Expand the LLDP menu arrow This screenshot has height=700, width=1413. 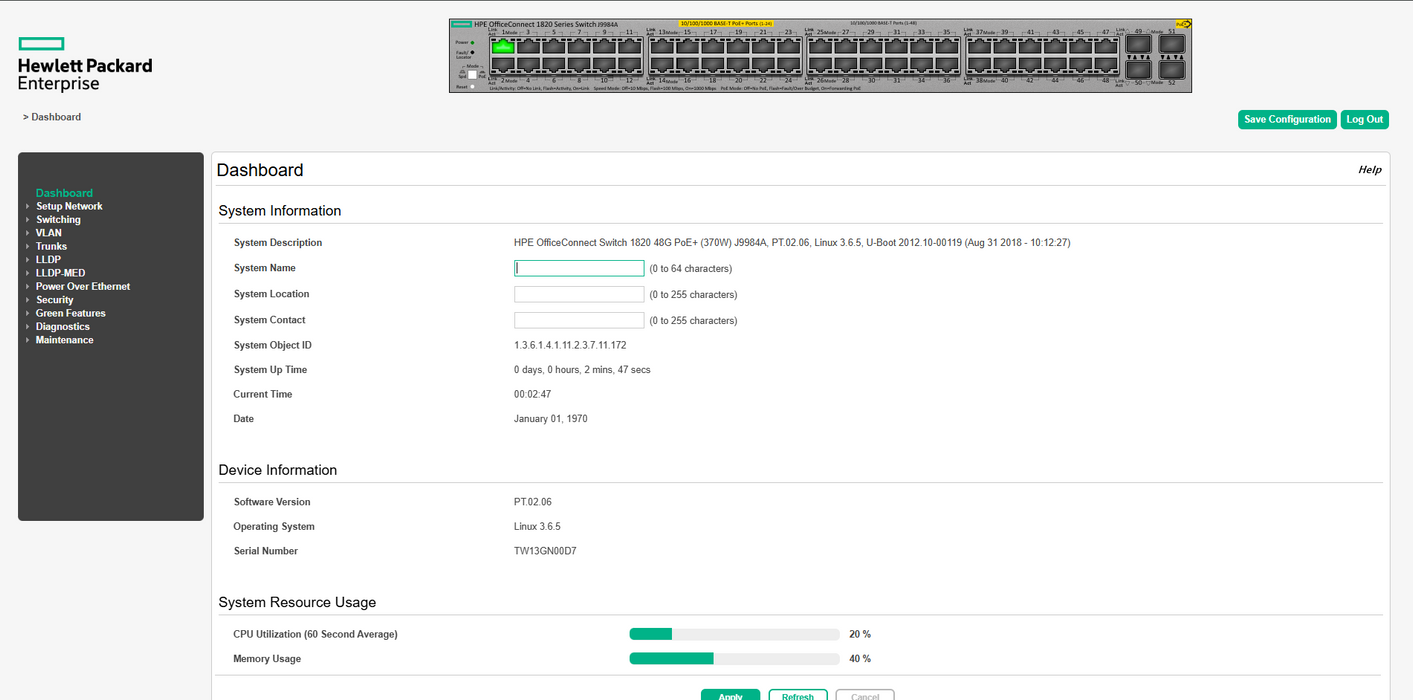click(x=27, y=259)
